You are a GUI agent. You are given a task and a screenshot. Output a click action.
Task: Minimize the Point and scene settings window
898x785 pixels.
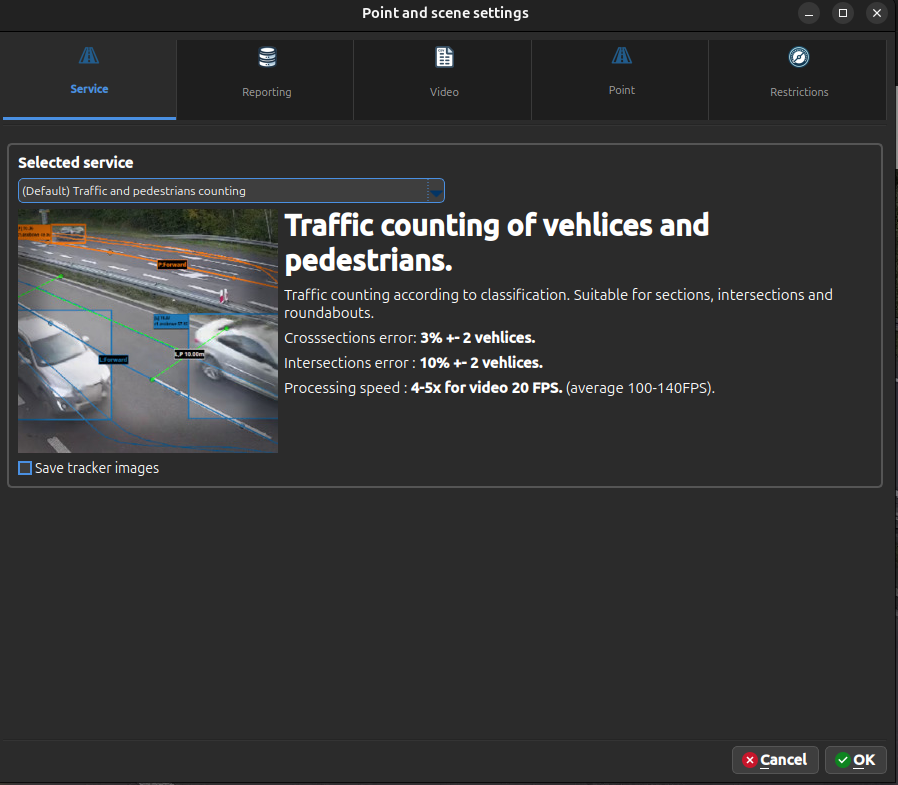point(809,13)
